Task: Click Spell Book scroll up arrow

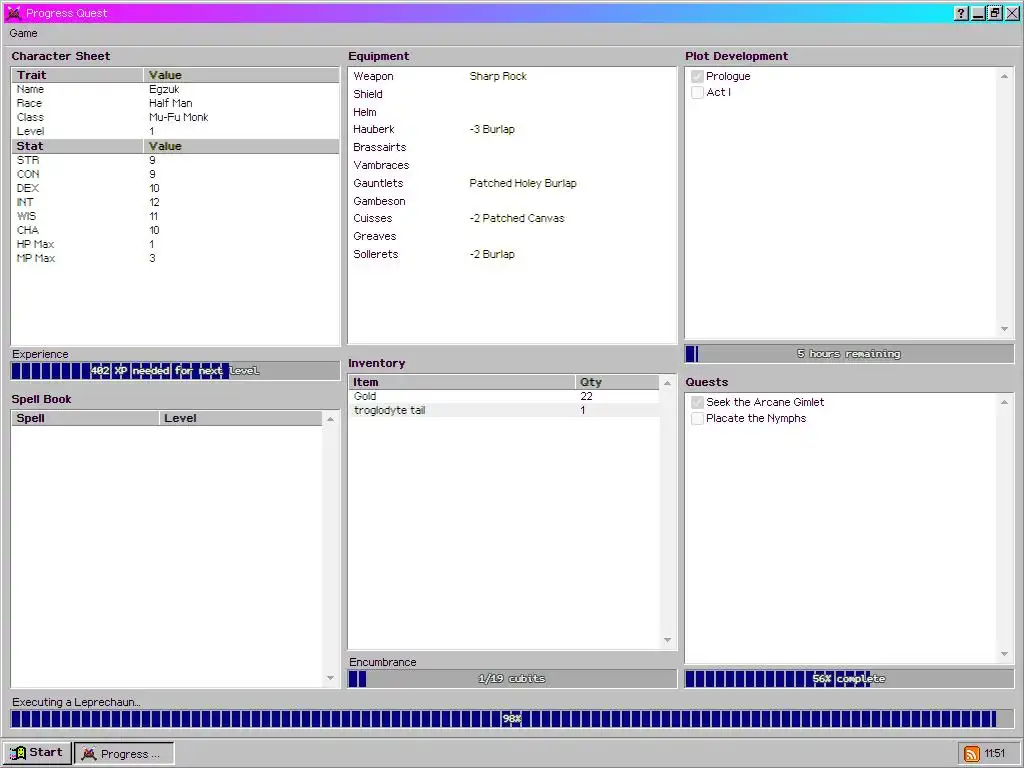Action: (x=330, y=419)
